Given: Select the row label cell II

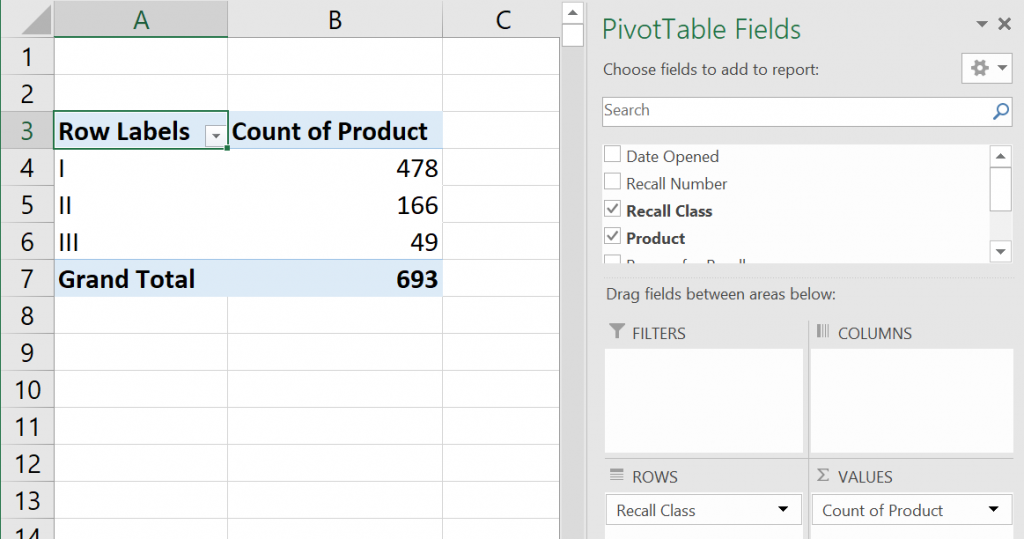Looking at the screenshot, I should (x=141, y=205).
